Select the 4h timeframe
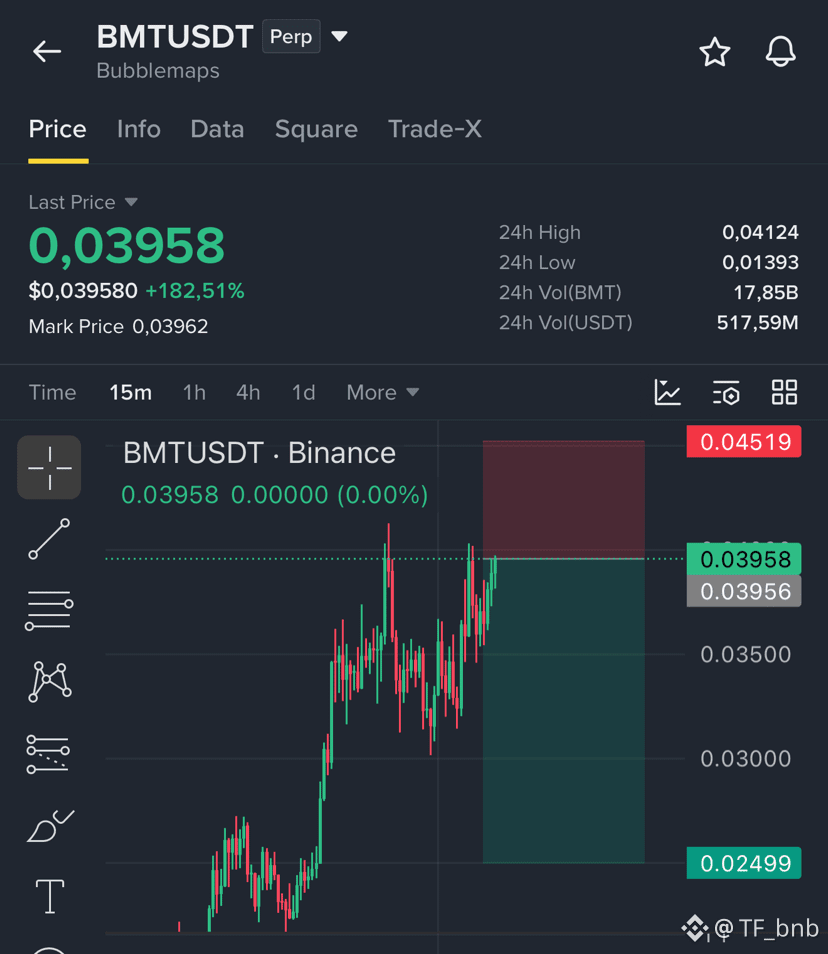Image resolution: width=828 pixels, height=954 pixels. point(248,392)
